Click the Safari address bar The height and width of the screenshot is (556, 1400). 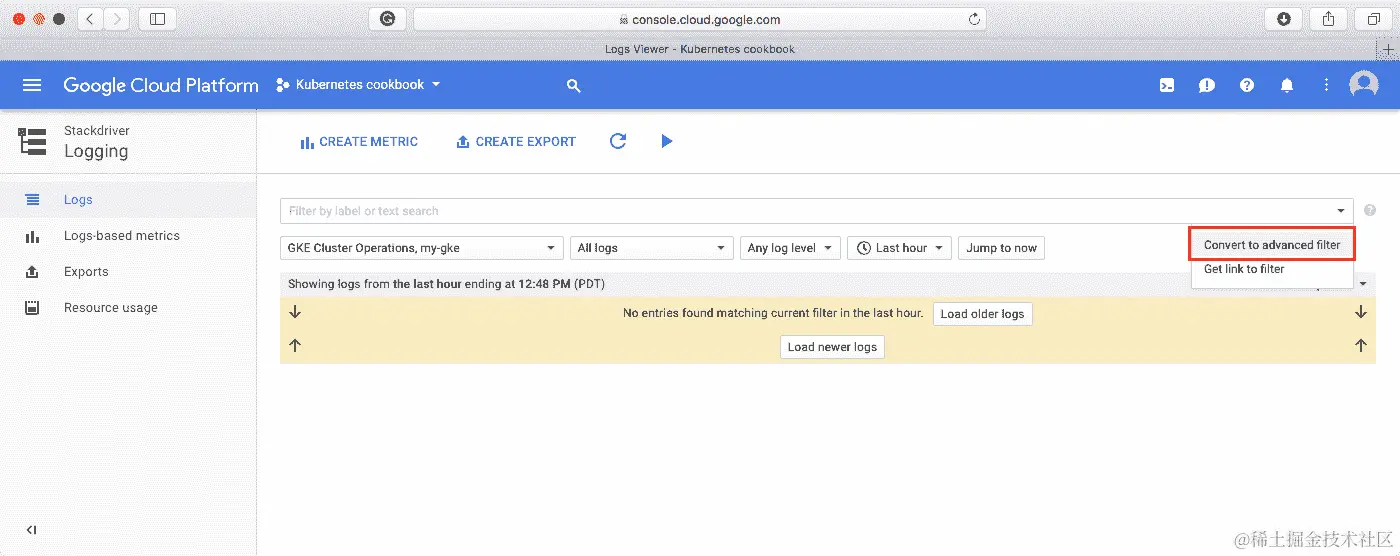click(x=699, y=19)
